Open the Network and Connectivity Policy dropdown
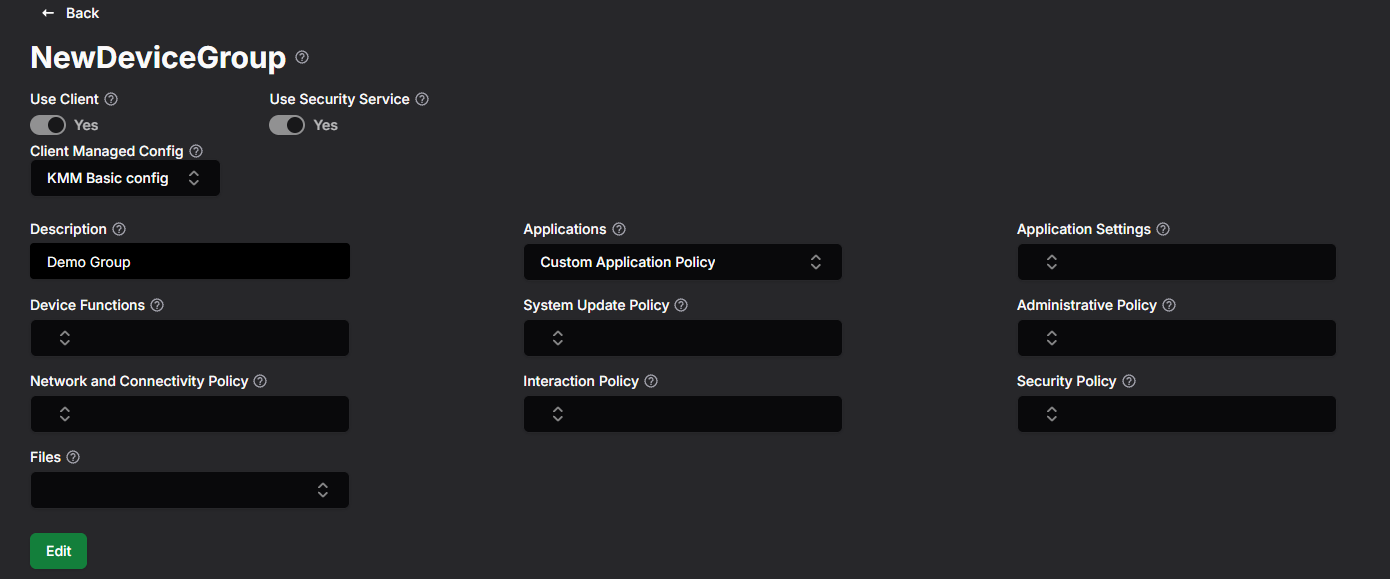The height and width of the screenshot is (579, 1390). pyautogui.click(x=190, y=414)
